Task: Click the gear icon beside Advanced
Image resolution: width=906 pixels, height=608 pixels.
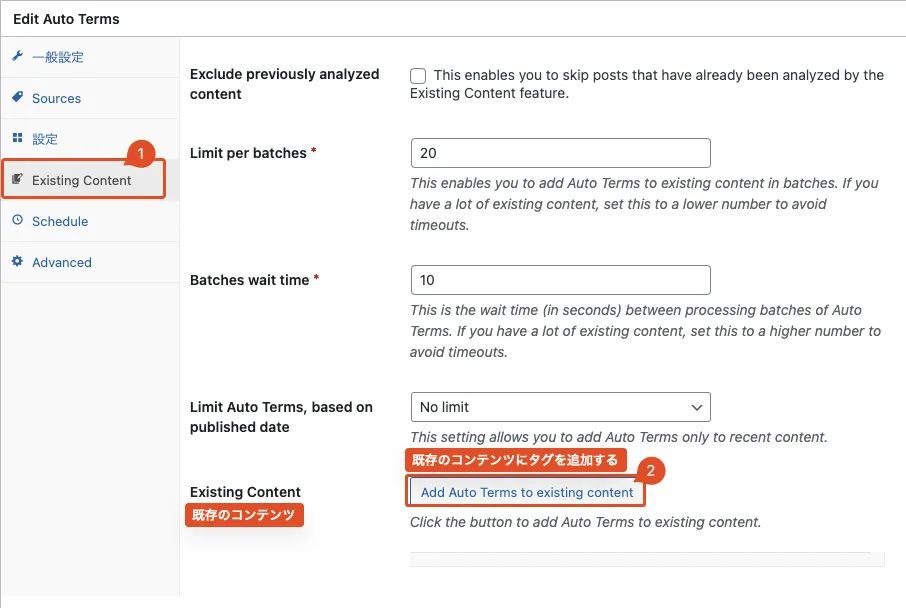Action: tap(17, 262)
